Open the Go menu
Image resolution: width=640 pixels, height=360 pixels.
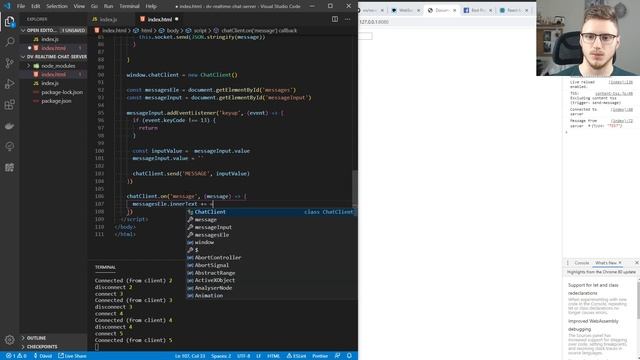94,6
